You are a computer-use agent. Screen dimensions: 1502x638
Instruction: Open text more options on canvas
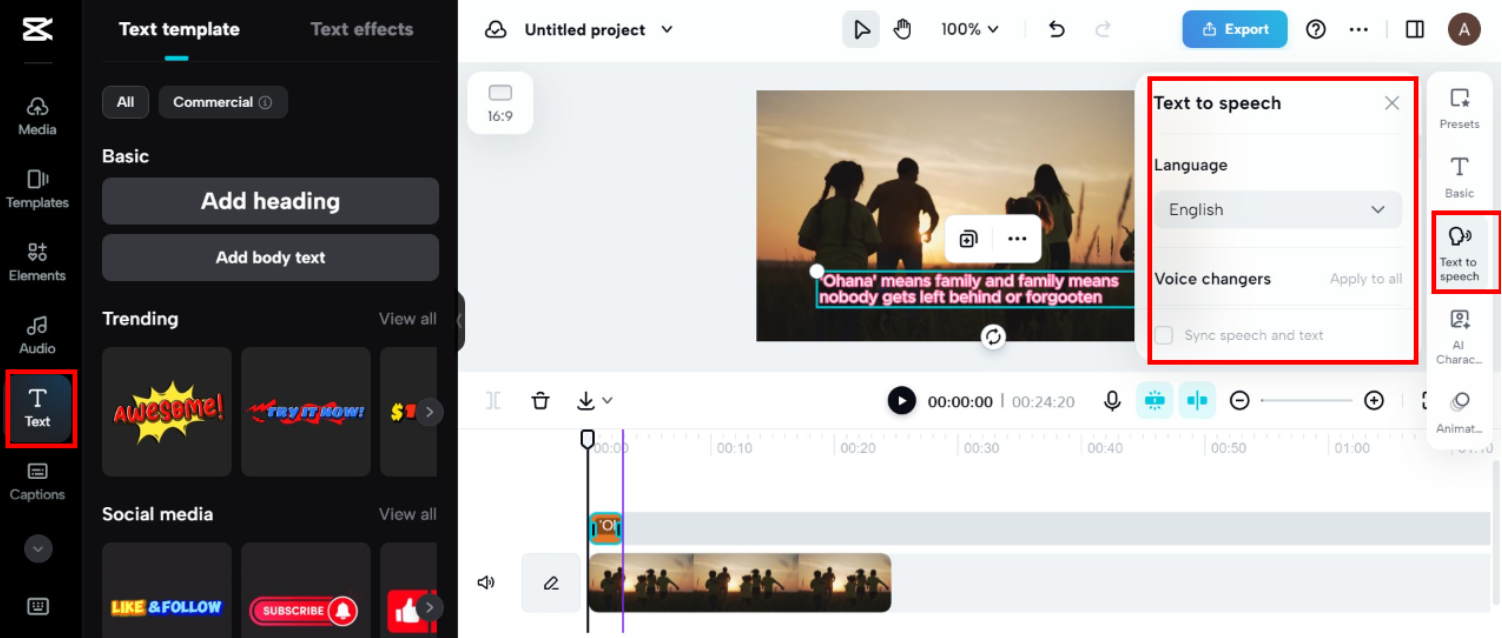tap(1017, 239)
